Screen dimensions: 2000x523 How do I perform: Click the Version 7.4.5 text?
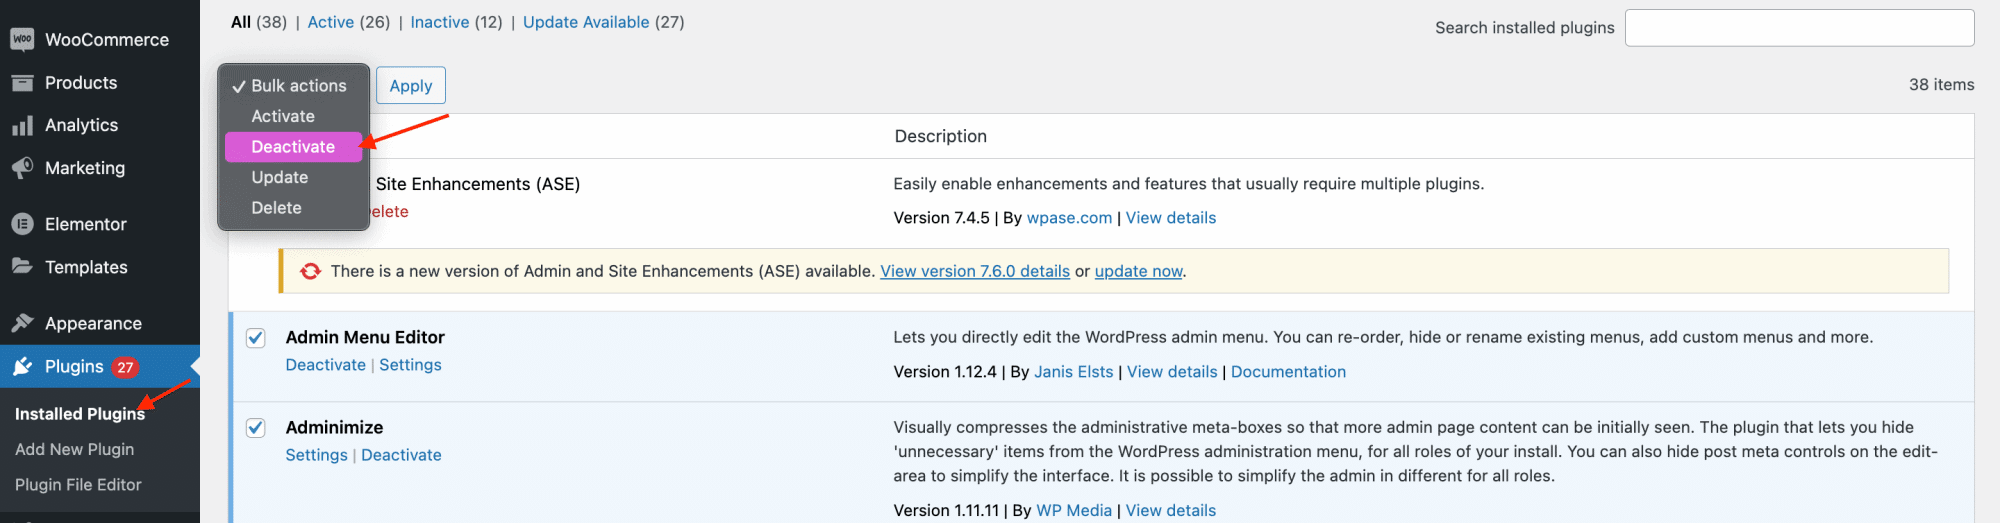coord(941,218)
